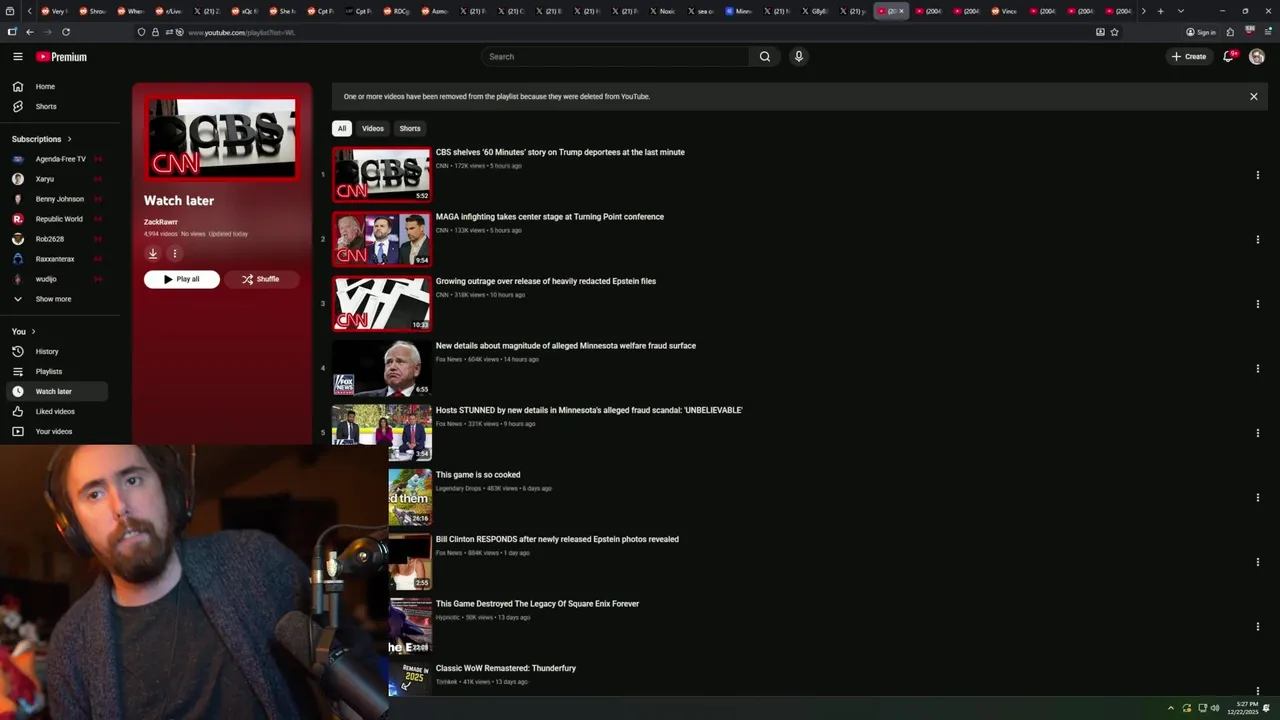The height and width of the screenshot is (720, 1280).
Task: Click the browser Sign in button
Action: [x=1201, y=32]
